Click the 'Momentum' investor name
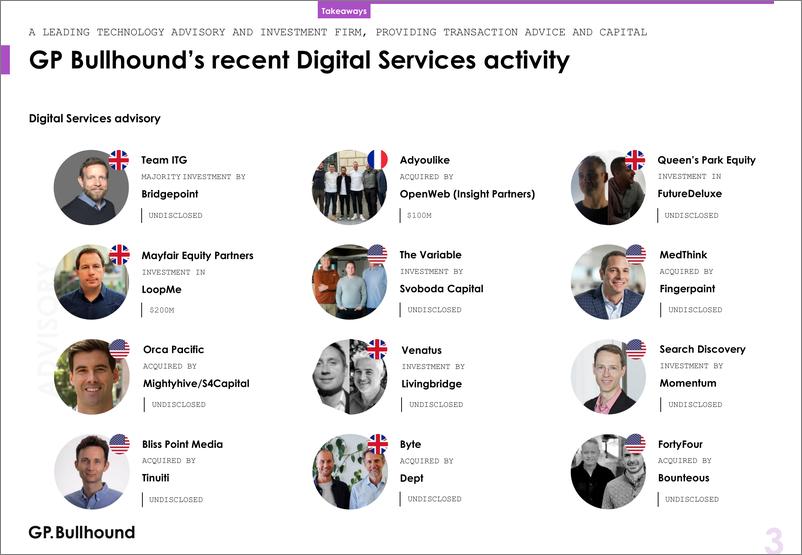 (x=688, y=383)
